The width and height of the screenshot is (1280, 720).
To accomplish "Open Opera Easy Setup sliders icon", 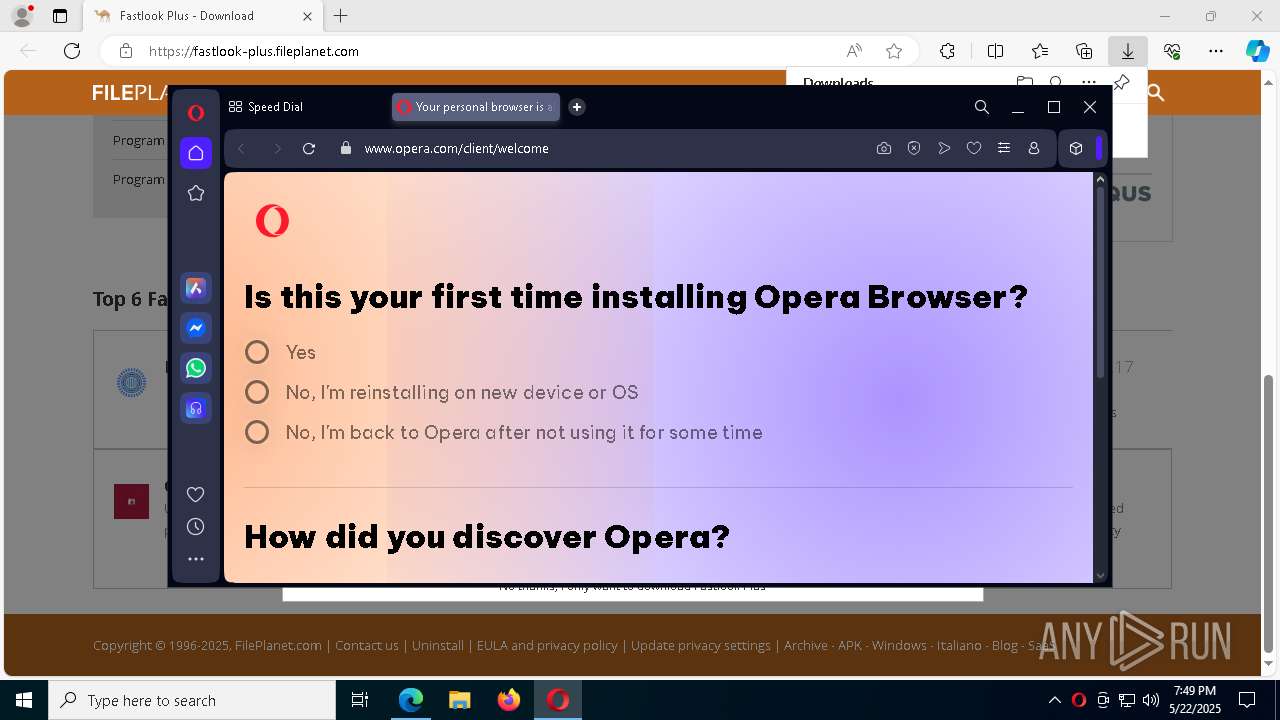I will 1004,148.
